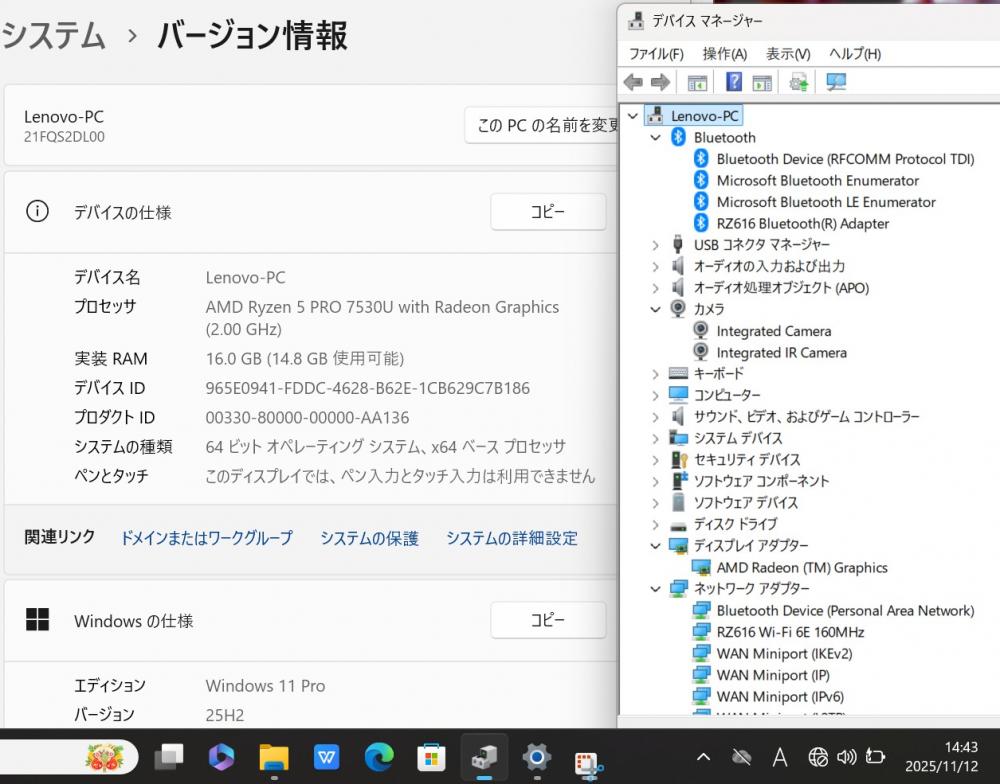This screenshot has width=1000, height=784.
Task: Click the volume icon in system tray
Action: (846, 757)
